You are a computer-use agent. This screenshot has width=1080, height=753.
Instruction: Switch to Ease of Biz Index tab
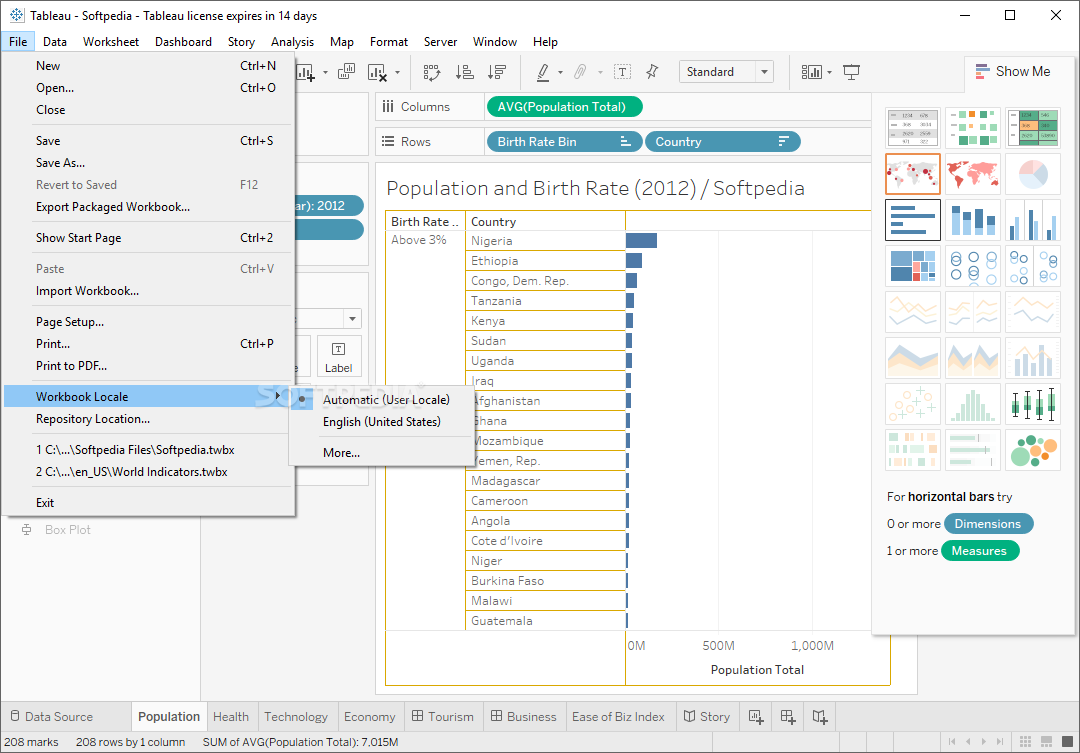[x=618, y=716]
